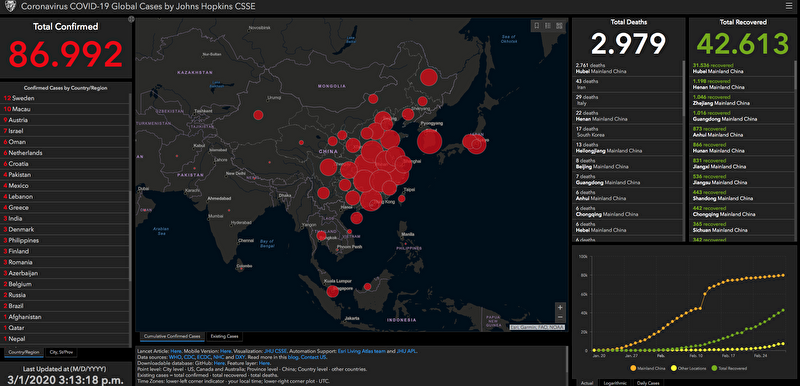Image resolution: width=800 pixels, height=386 pixels.
Task: Open the basemap gallery grid icon
Action: (x=559, y=25)
